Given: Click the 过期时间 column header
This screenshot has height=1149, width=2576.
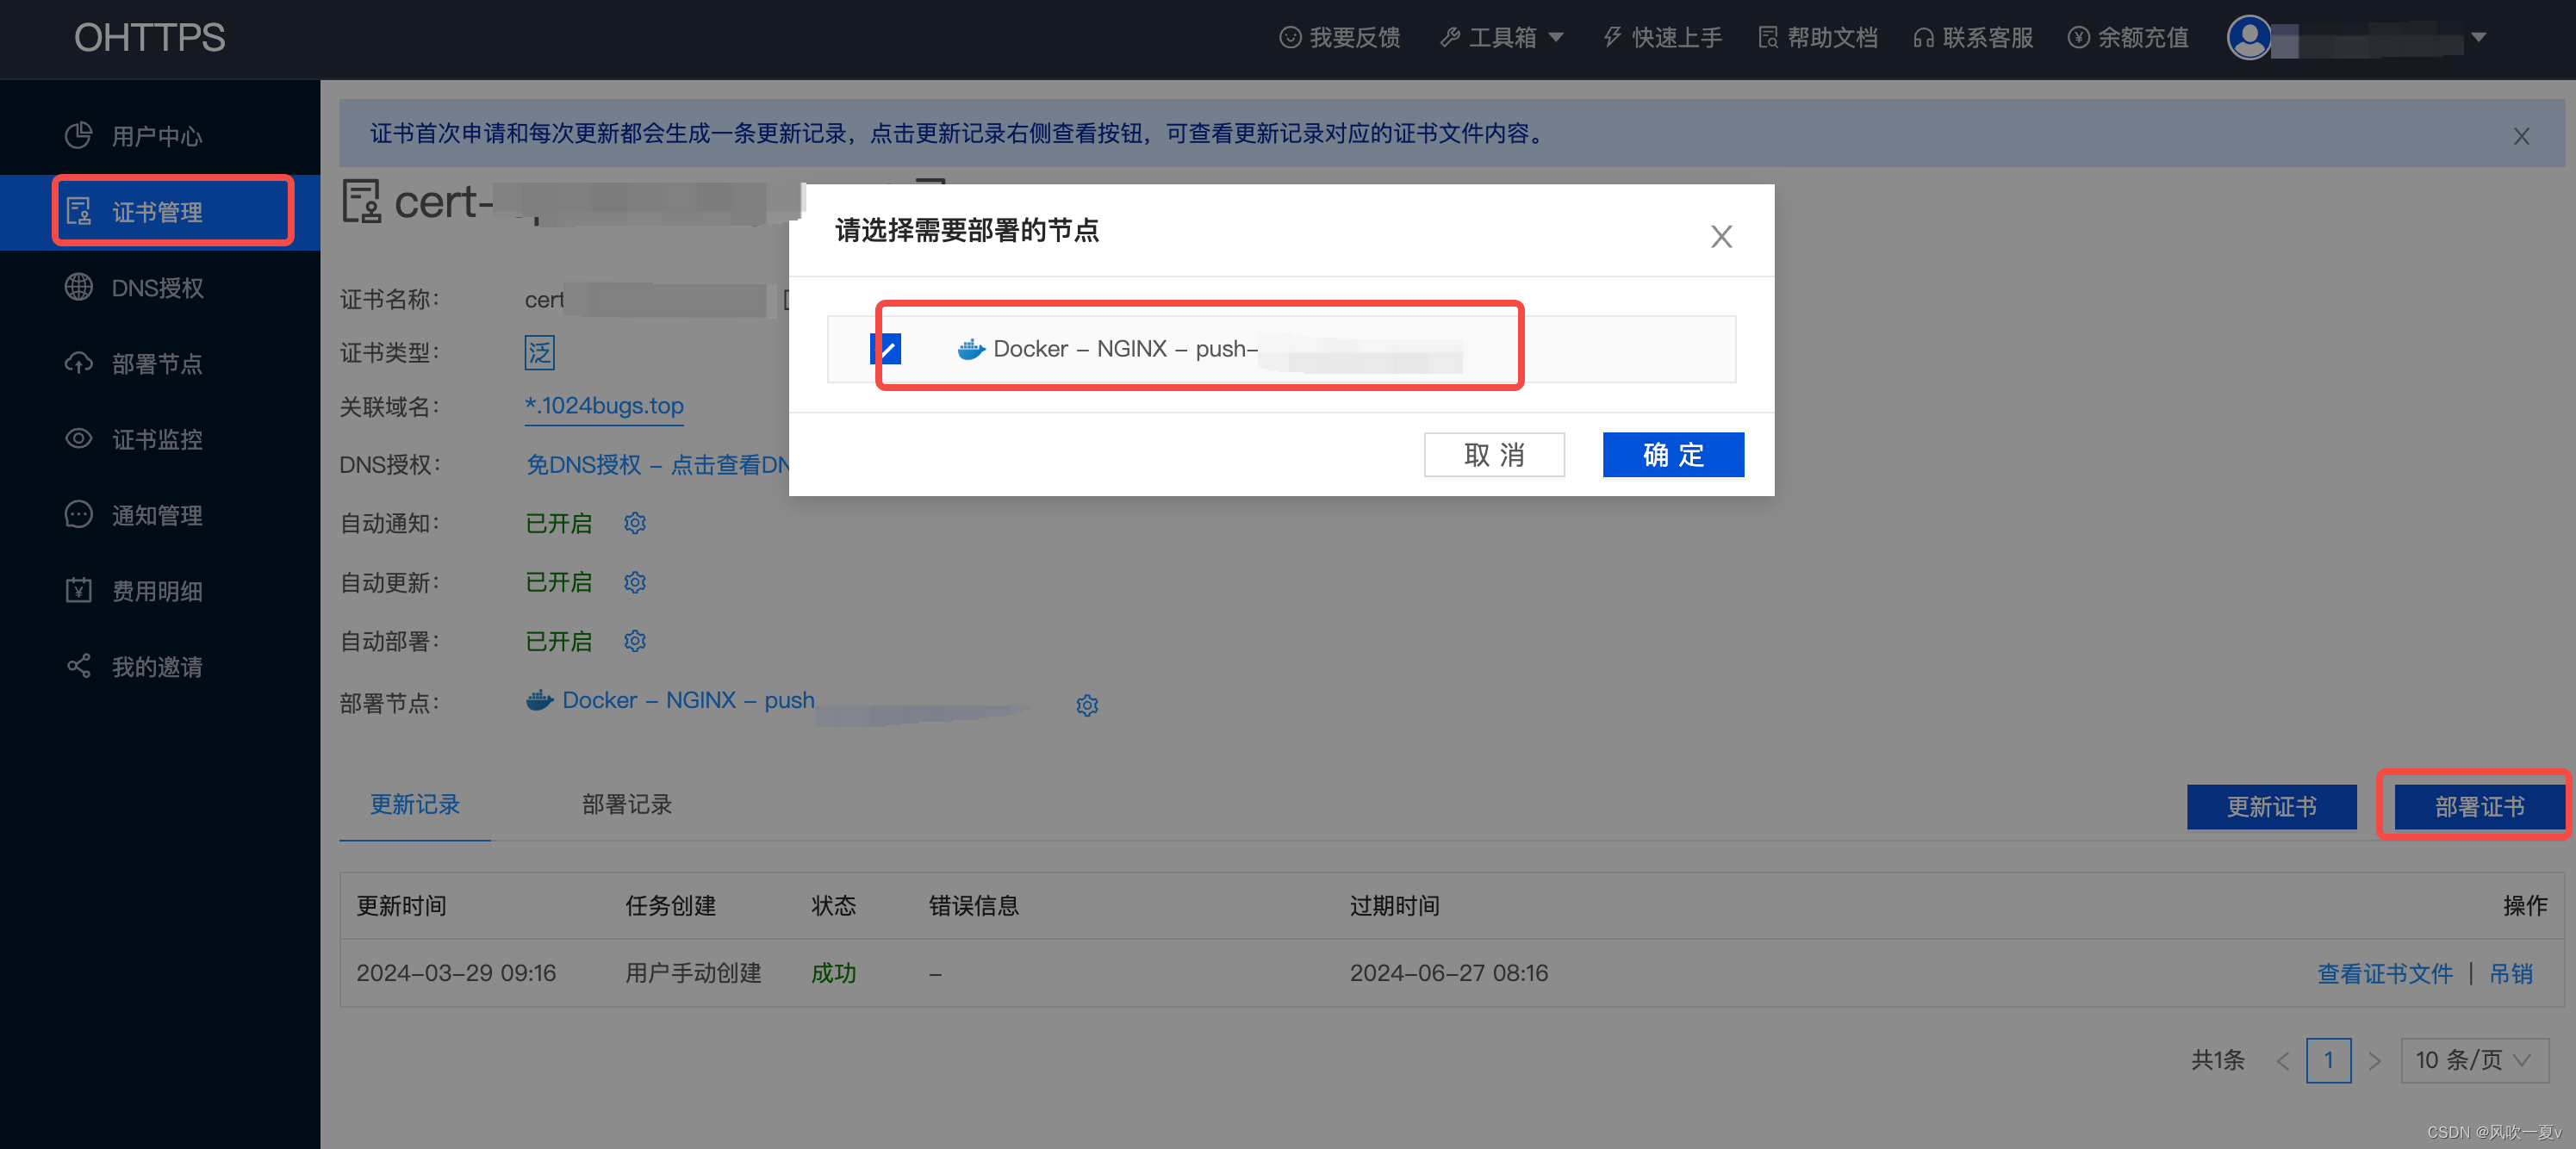Looking at the screenshot, I should point(1394,906).
